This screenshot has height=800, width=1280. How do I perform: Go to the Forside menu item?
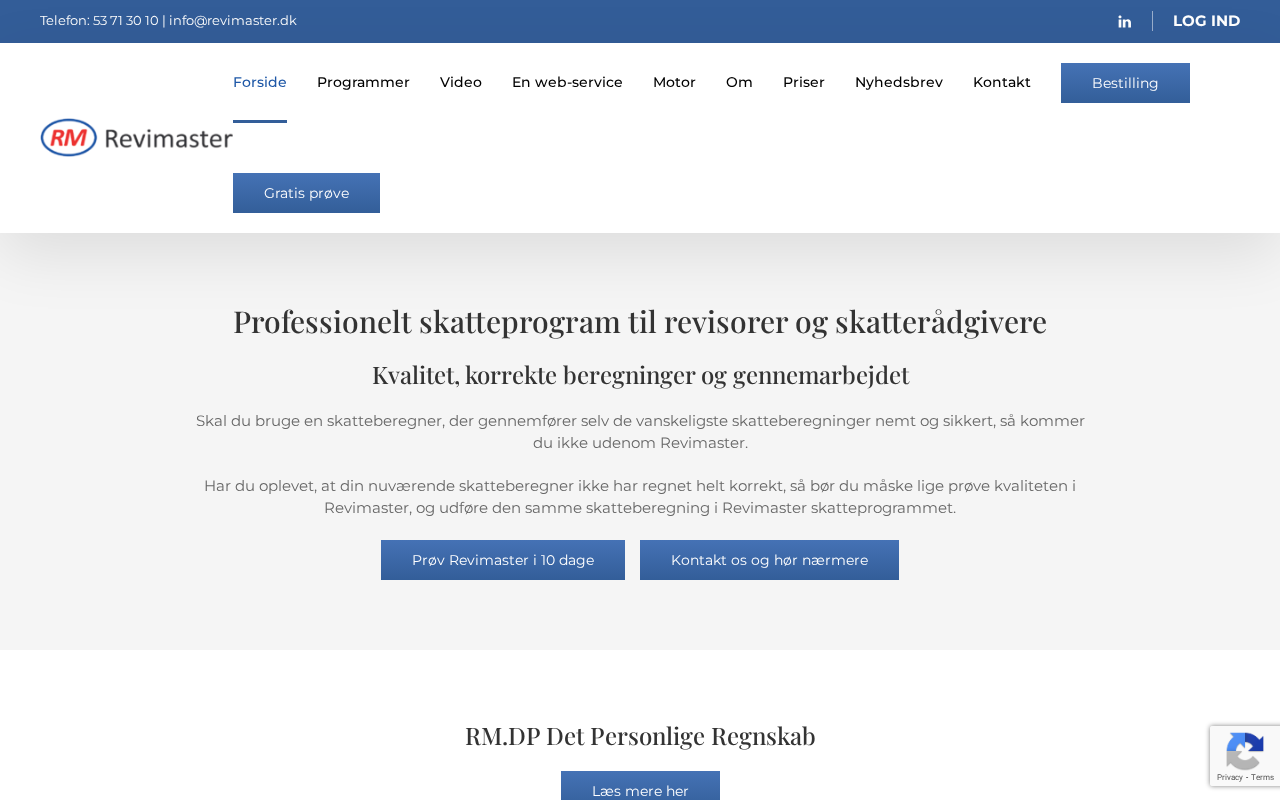pyautogui.click(x=260, y=82)
